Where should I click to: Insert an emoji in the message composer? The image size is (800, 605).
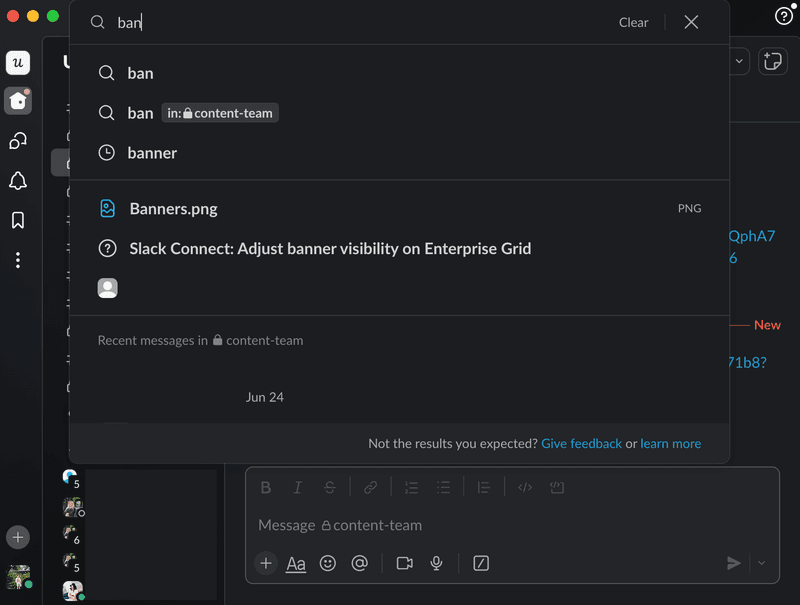tap(328, 563)
